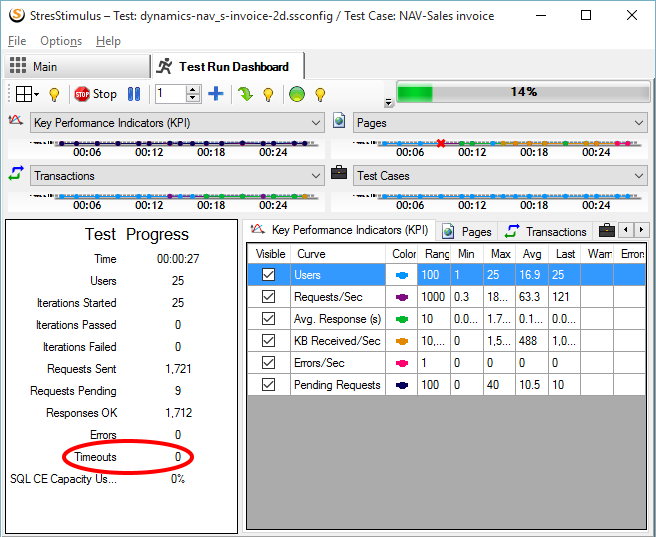Click the green circle status icon
Screen dimensions: 656x537
[297, 94]
